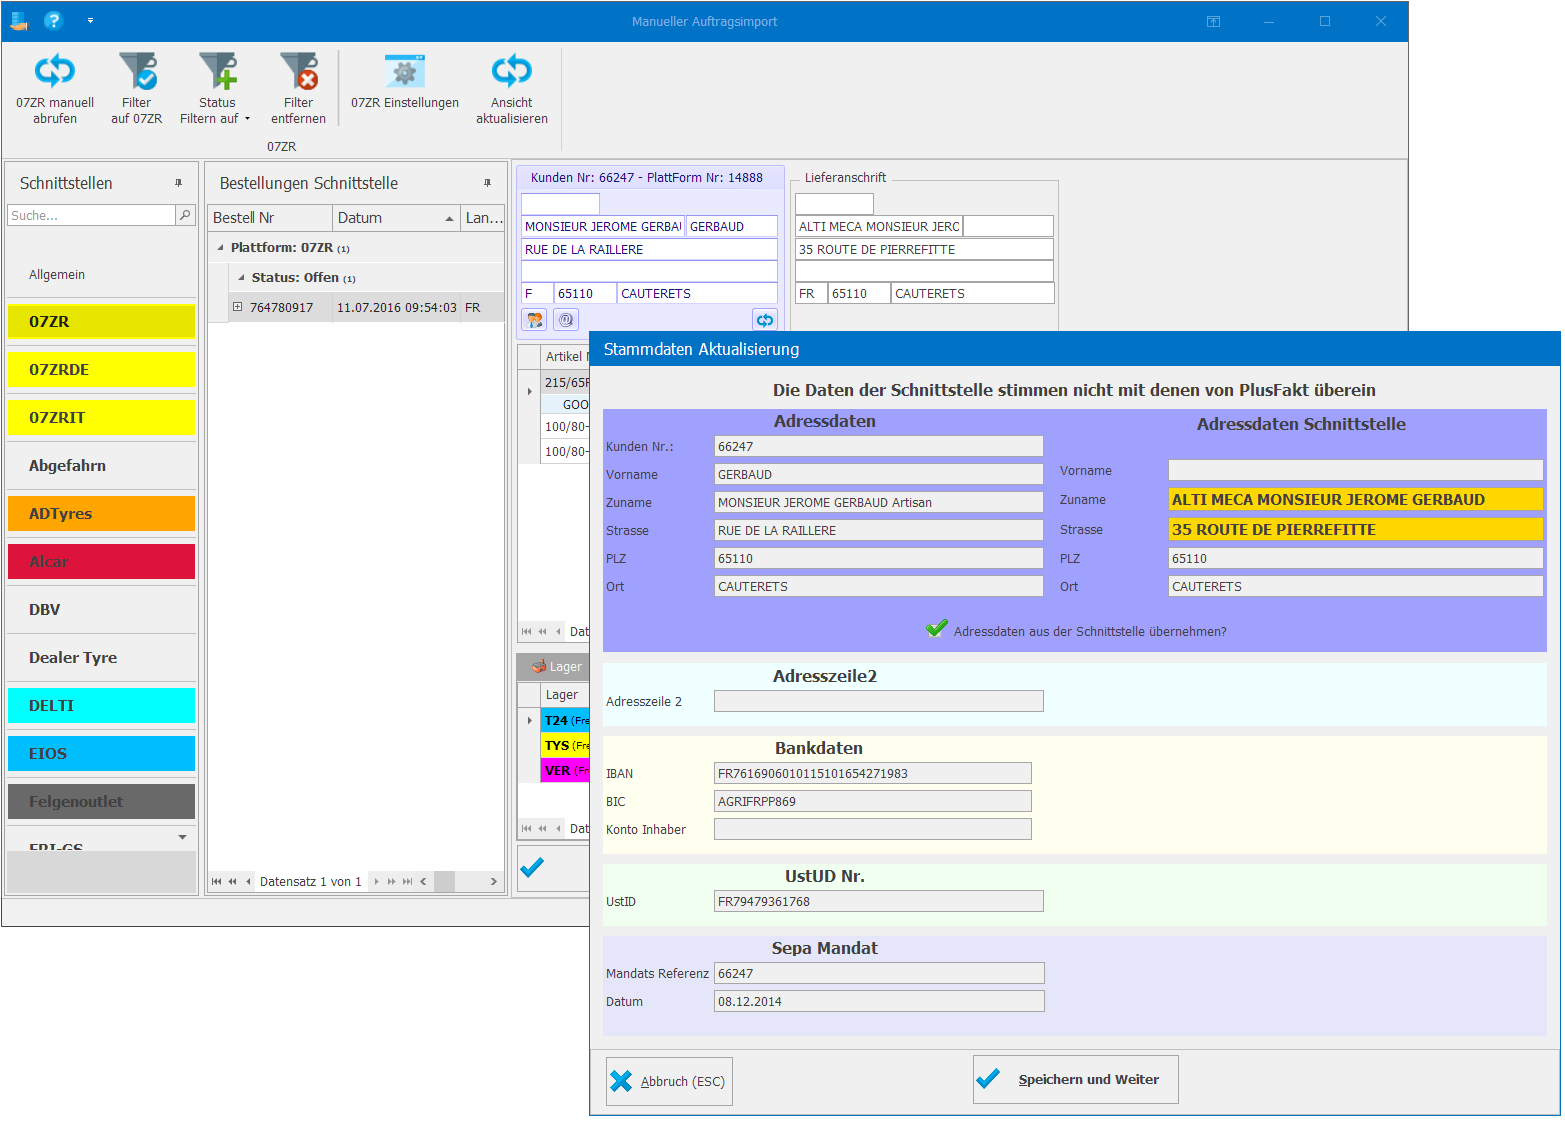
Task: Select the Abgefahrn interface
Action: (101, 465)
